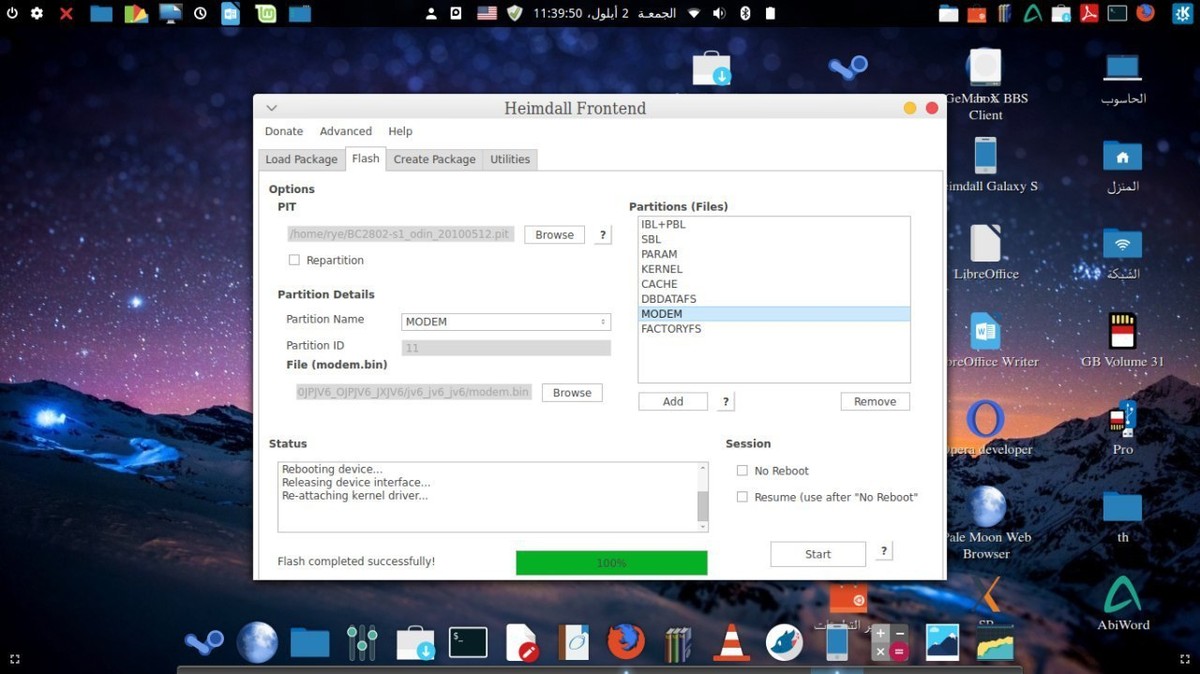This screenshot has width=1200, height=674.
Task: Open the Opera developer desktop shortcut
Action: click(985, 421)
